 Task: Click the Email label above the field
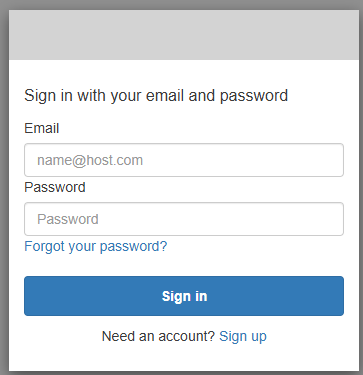tap(42, 128)
